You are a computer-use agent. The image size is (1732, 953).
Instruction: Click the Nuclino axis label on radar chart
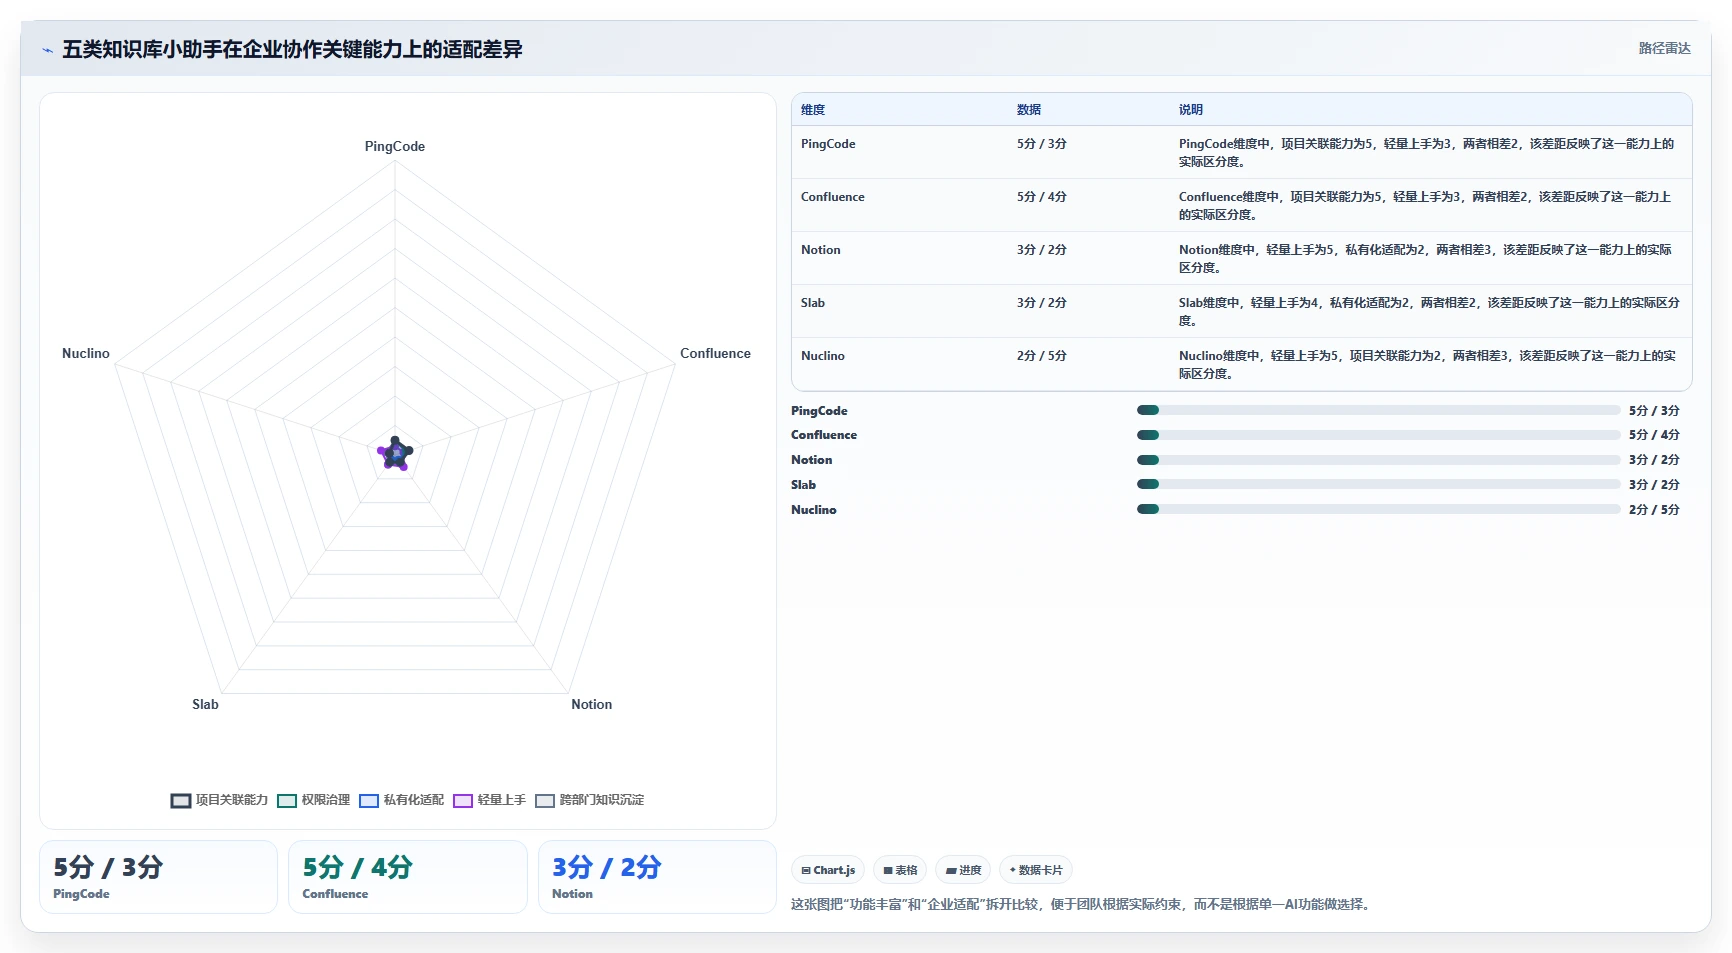86,353
